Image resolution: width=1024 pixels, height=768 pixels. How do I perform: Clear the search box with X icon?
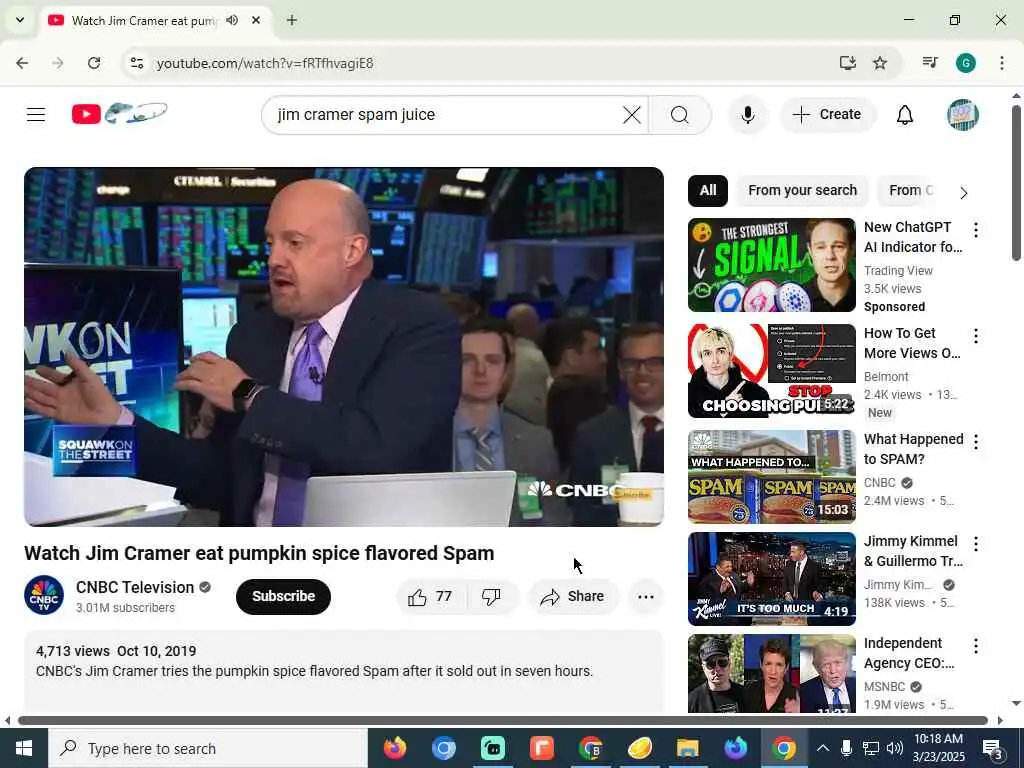pyautogui.click(x=632, y=115)
